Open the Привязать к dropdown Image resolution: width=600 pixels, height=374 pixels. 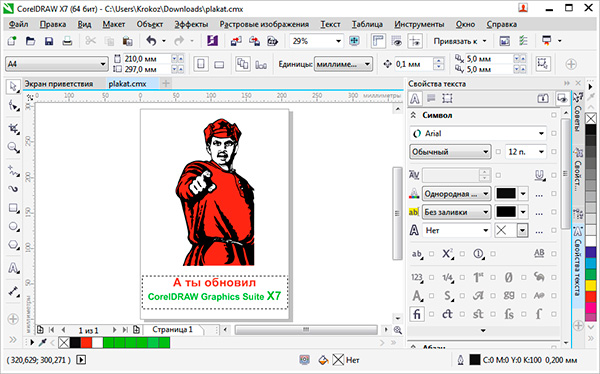click(x=459, y=41)
